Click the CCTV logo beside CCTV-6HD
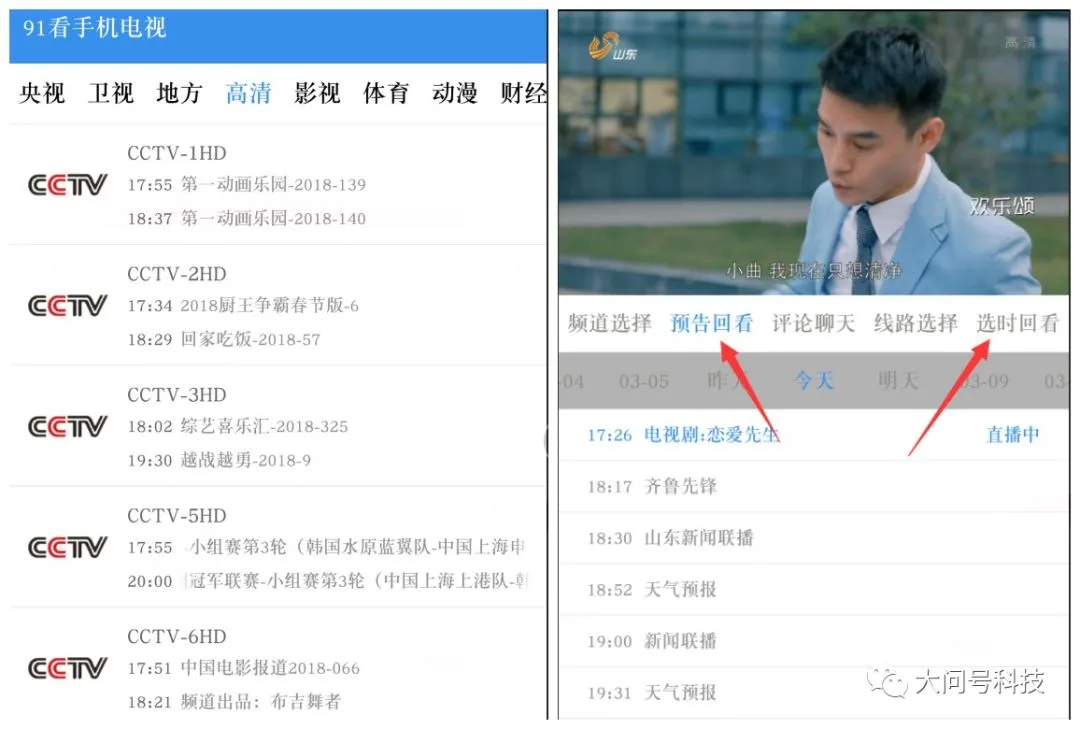This screenshot has width=1080, height=729. [68, 668]
